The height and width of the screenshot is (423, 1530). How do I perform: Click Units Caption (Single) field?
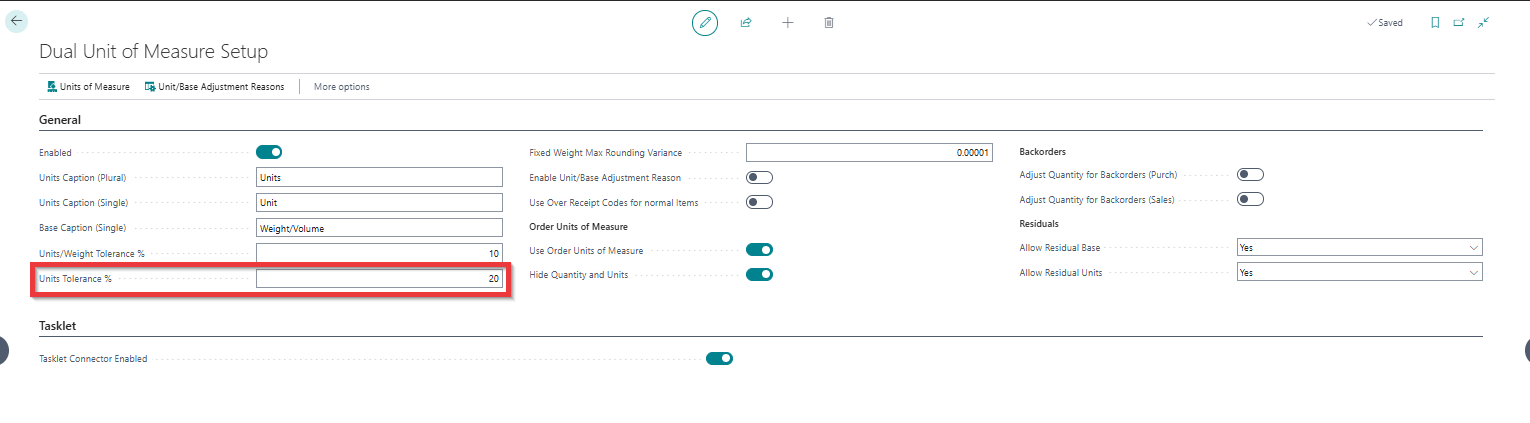(x=379, y=202)
